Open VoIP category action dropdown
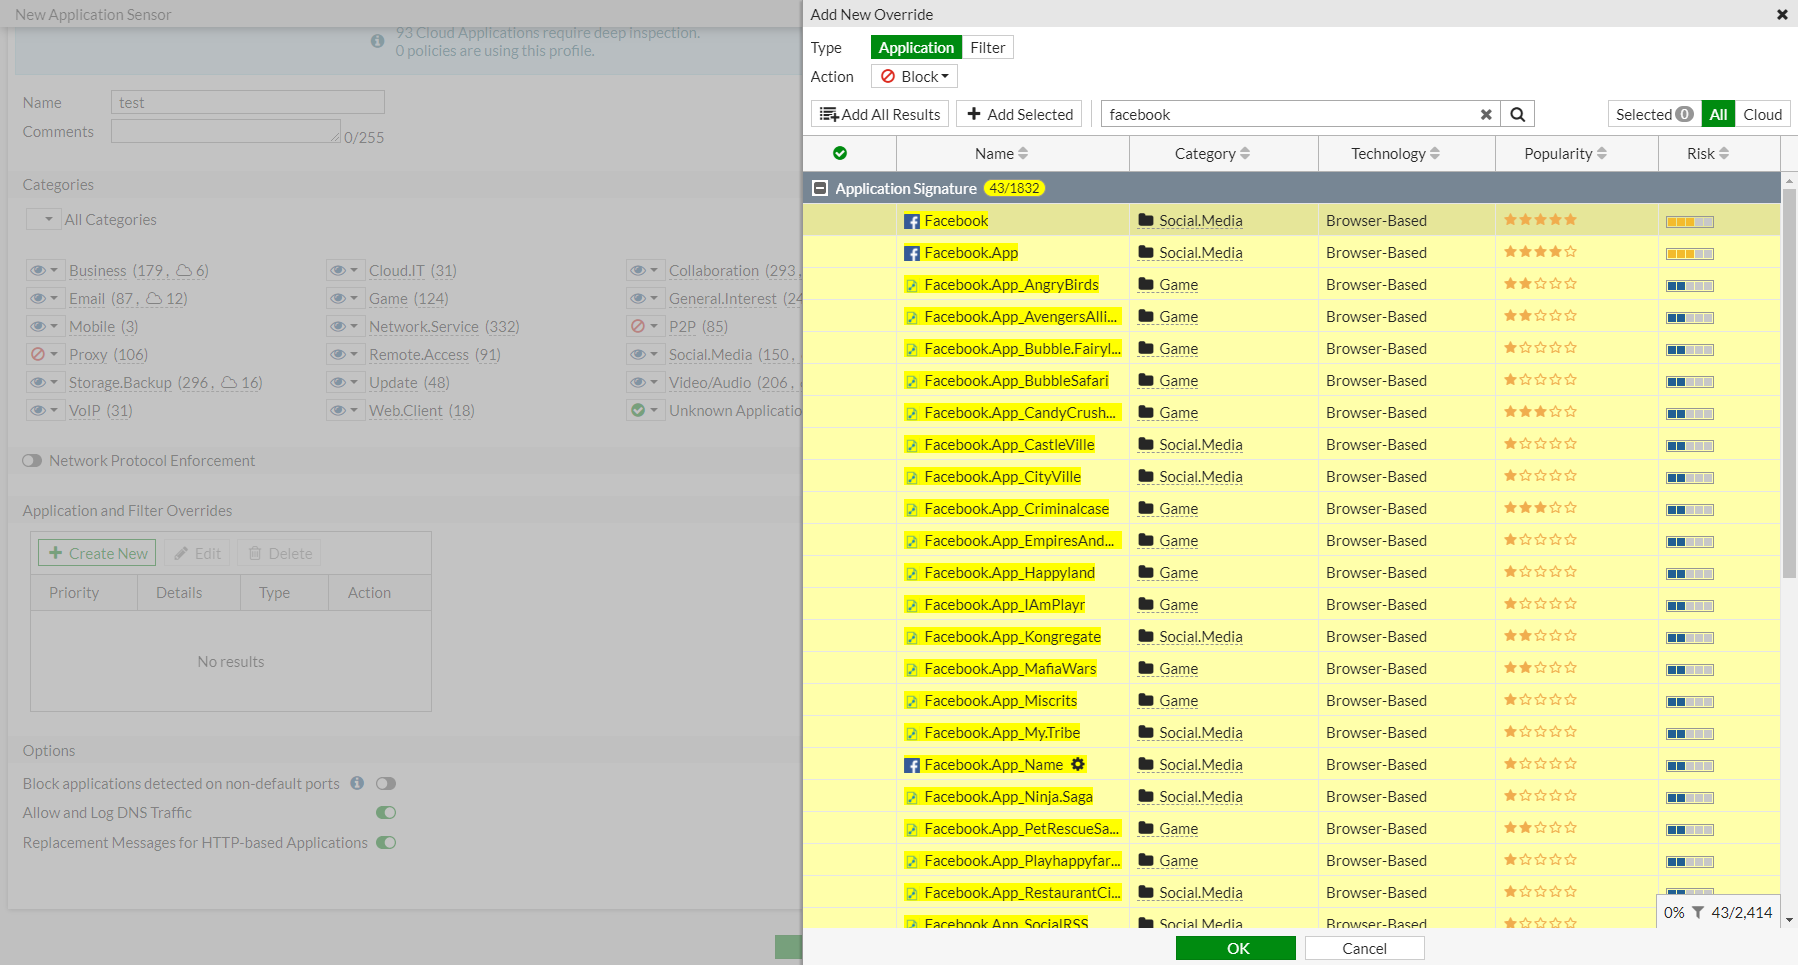The image size is (1798, 965). click(x=44, y=410)
